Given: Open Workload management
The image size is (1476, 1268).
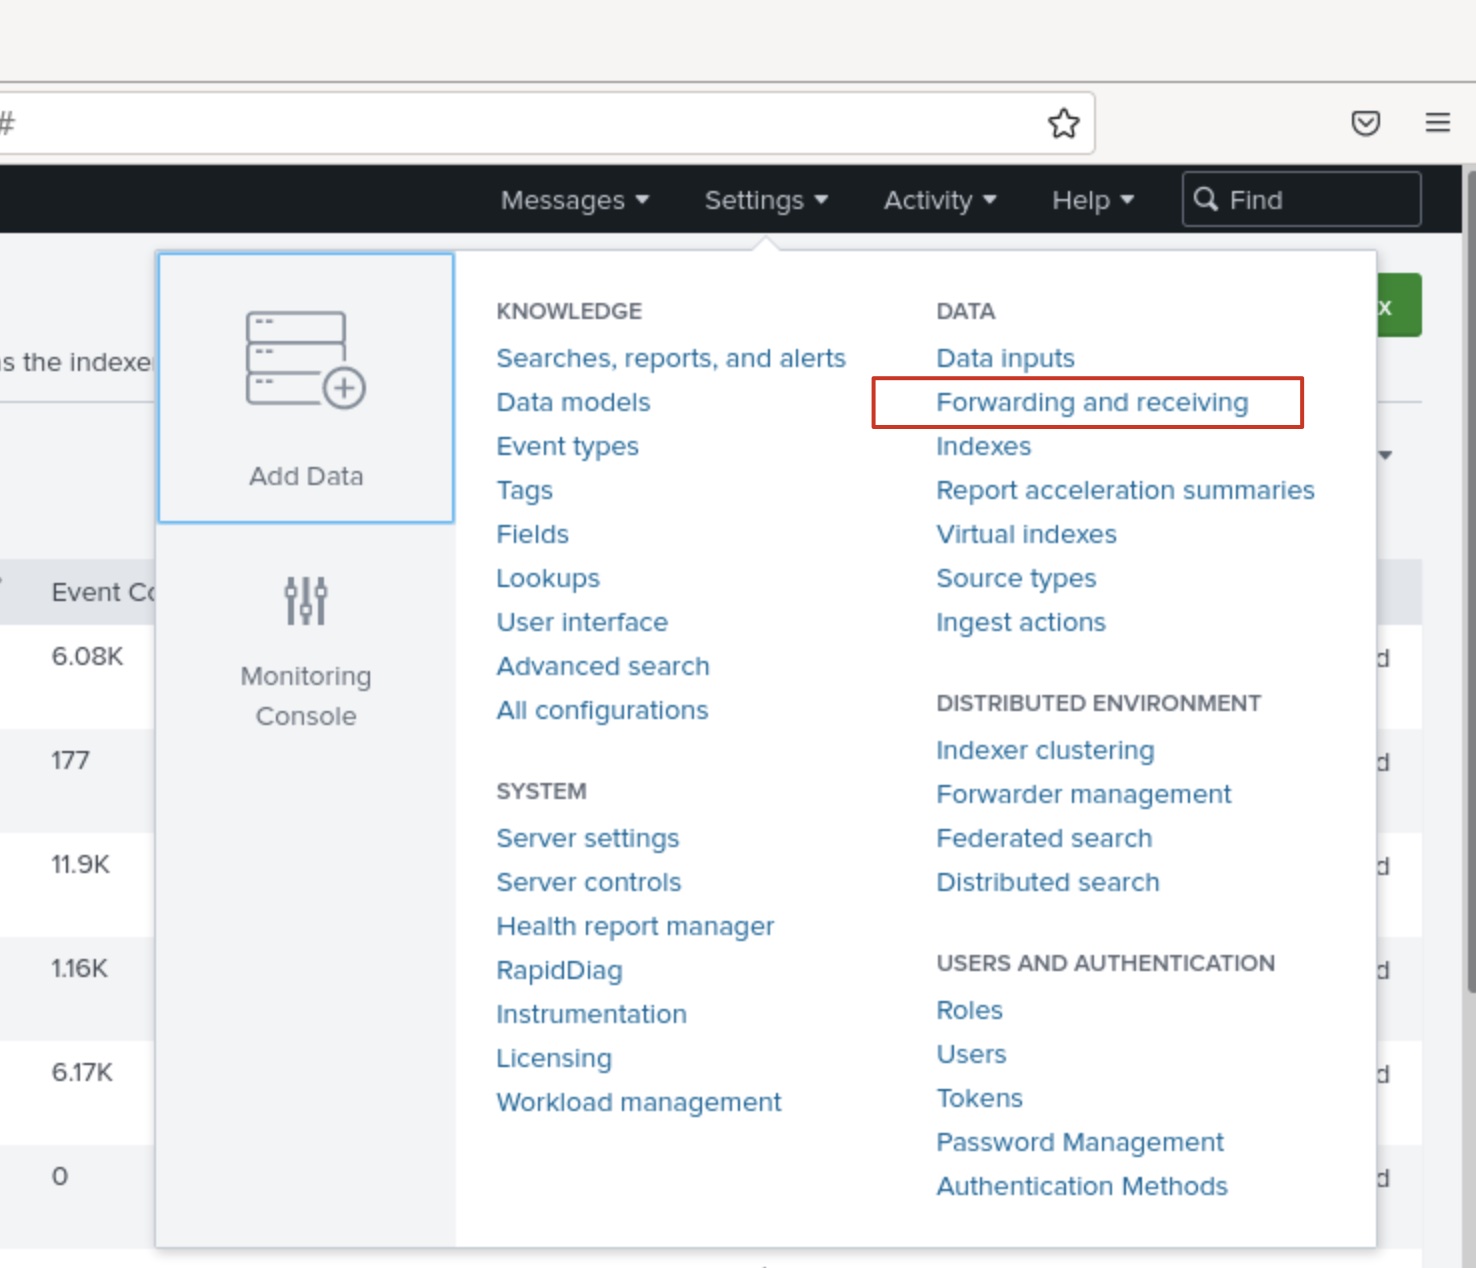Looking at the screenshot, I should (x=639, y=1102).
